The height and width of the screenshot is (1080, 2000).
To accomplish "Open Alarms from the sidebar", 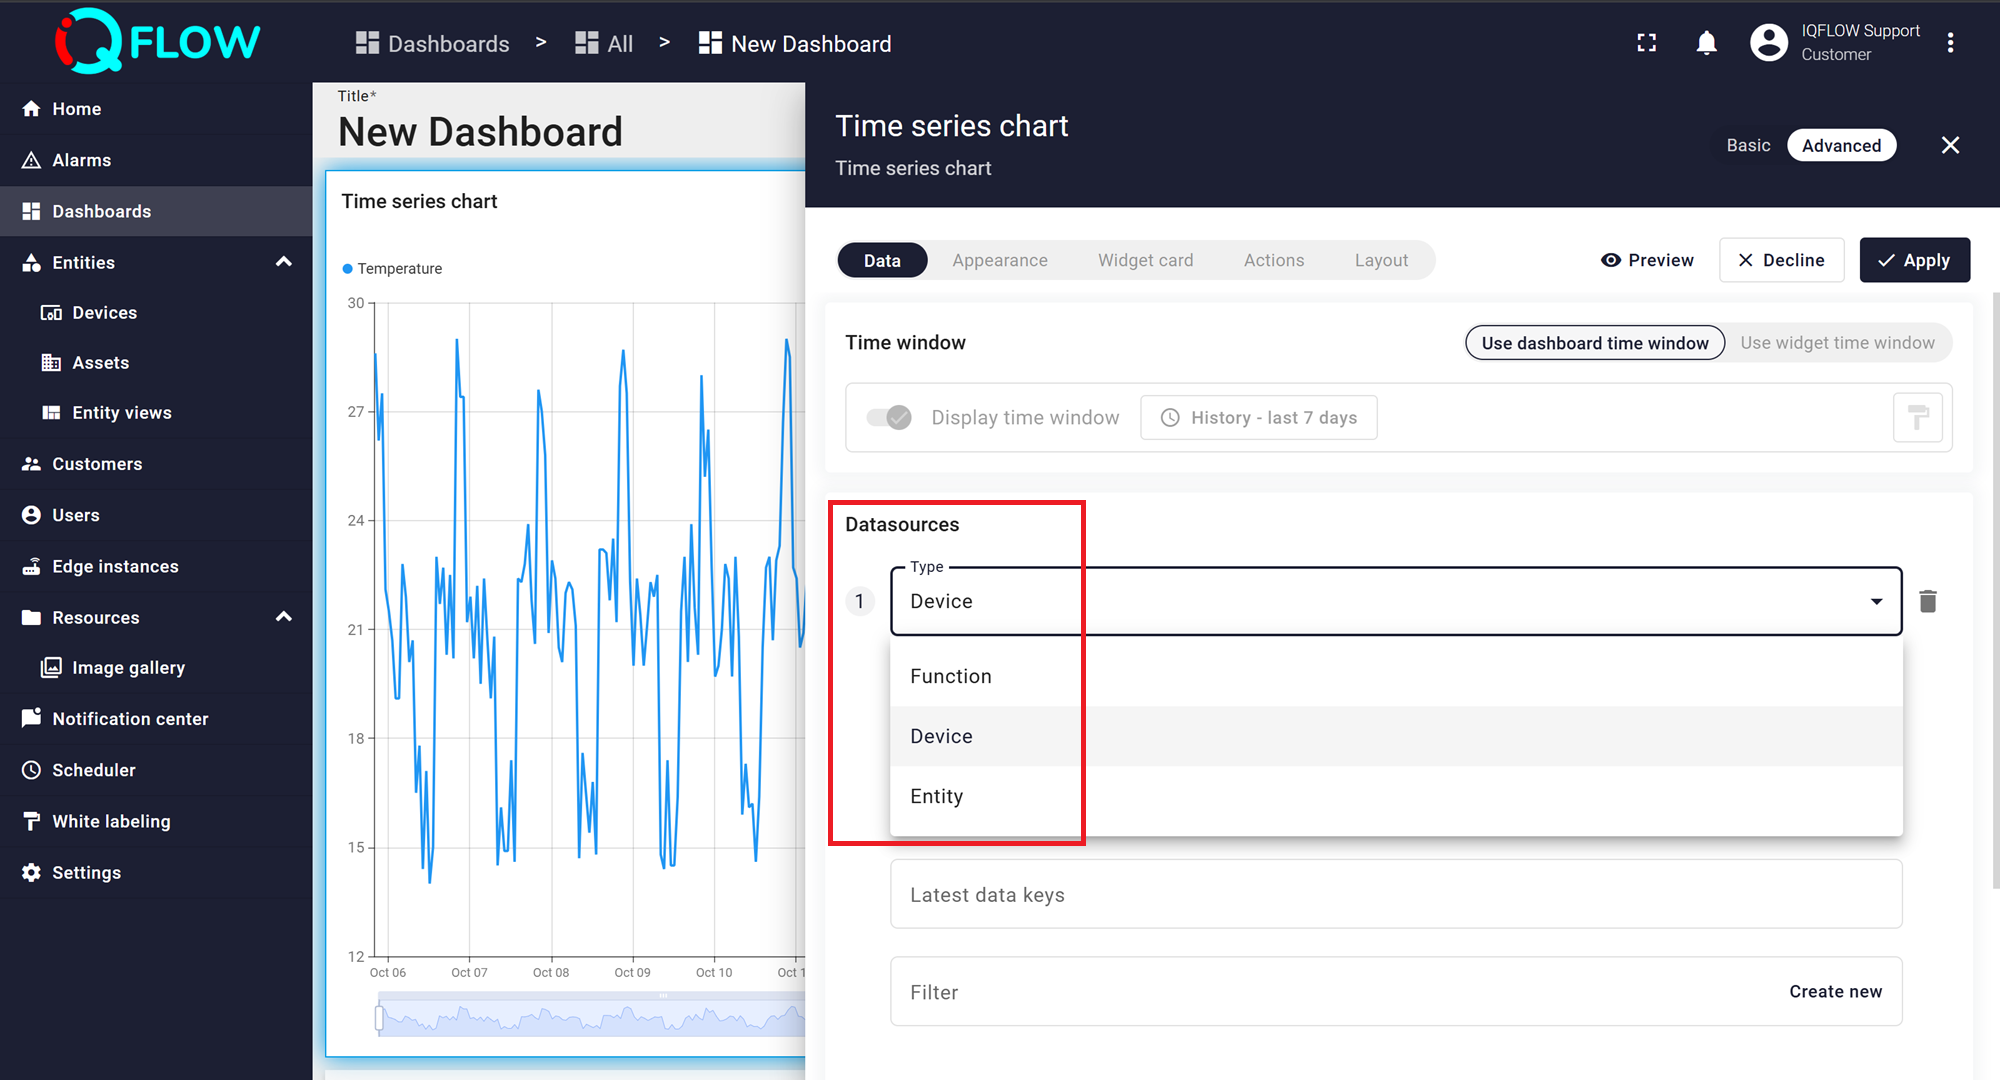I will (81, 160).
